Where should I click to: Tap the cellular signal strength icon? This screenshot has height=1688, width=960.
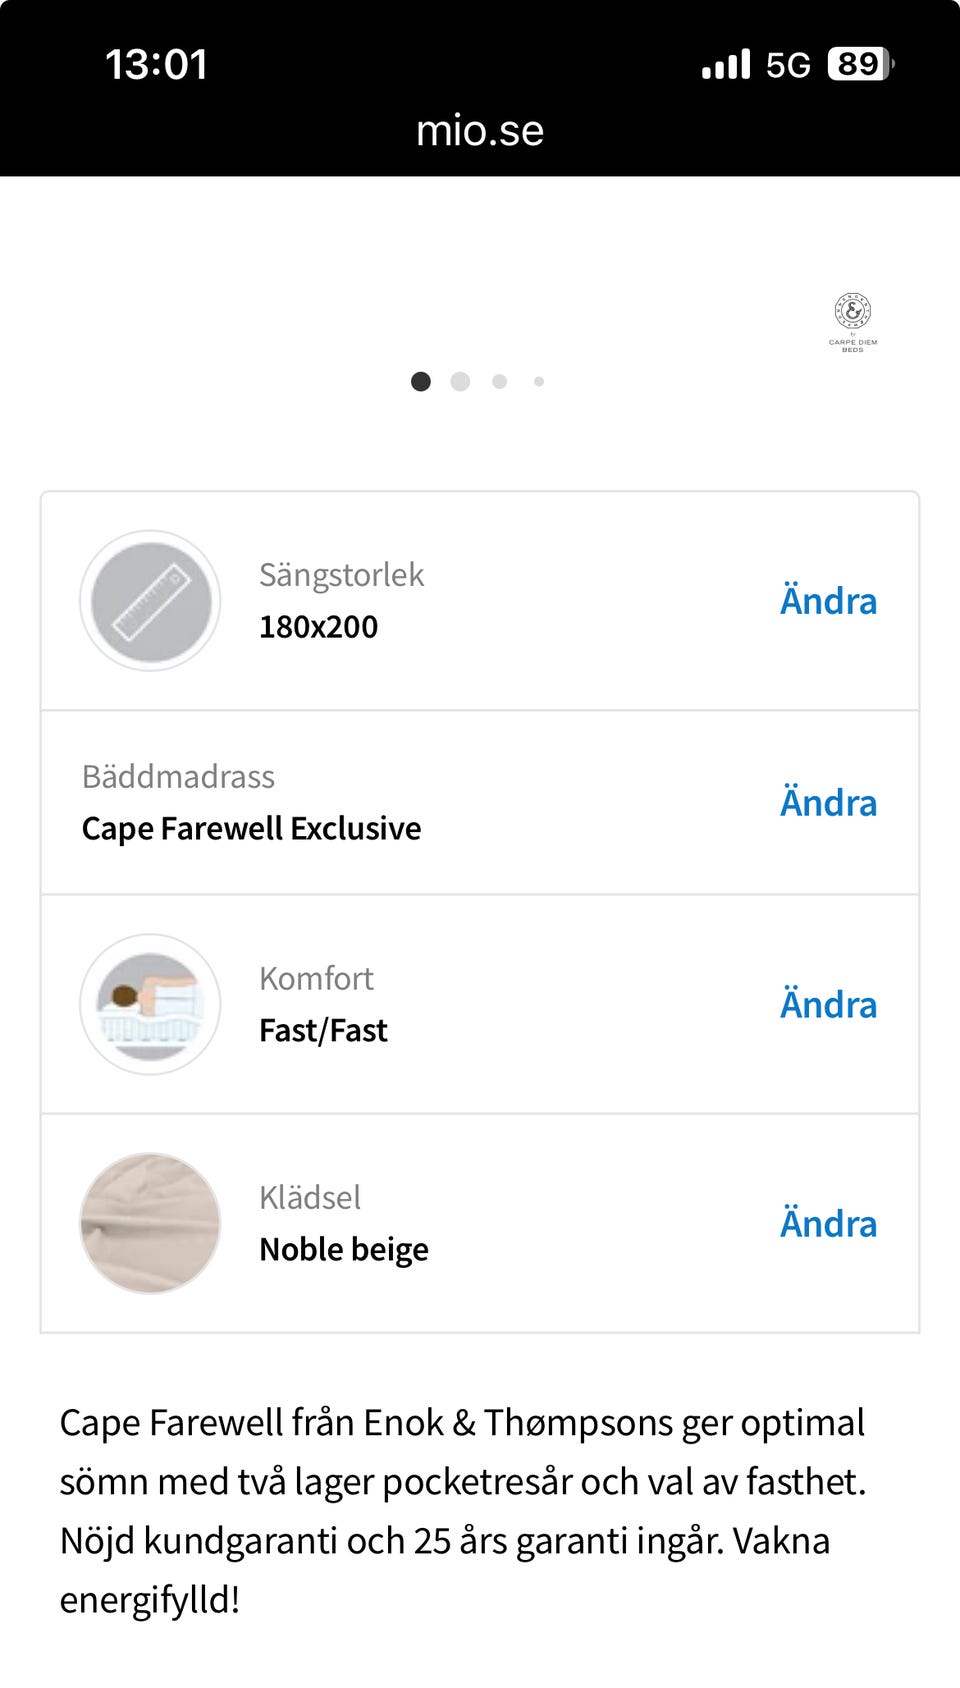[726, 64]
